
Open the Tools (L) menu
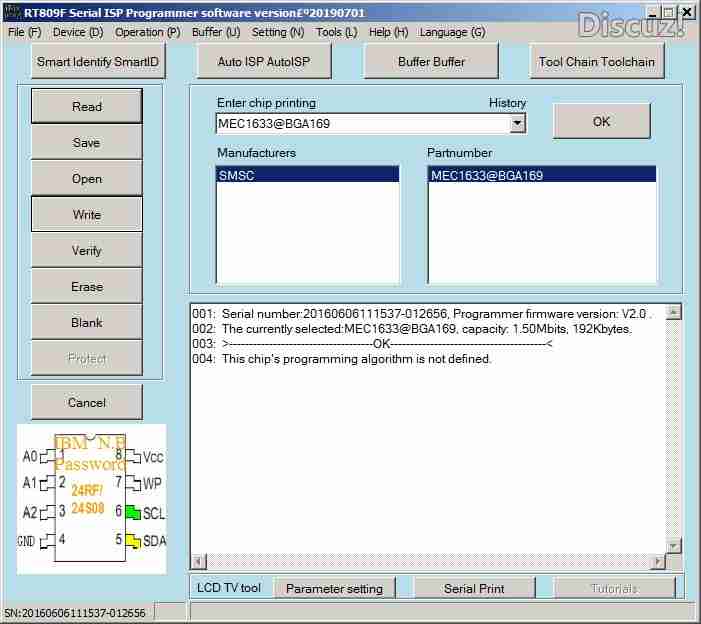tap(337, 32)
